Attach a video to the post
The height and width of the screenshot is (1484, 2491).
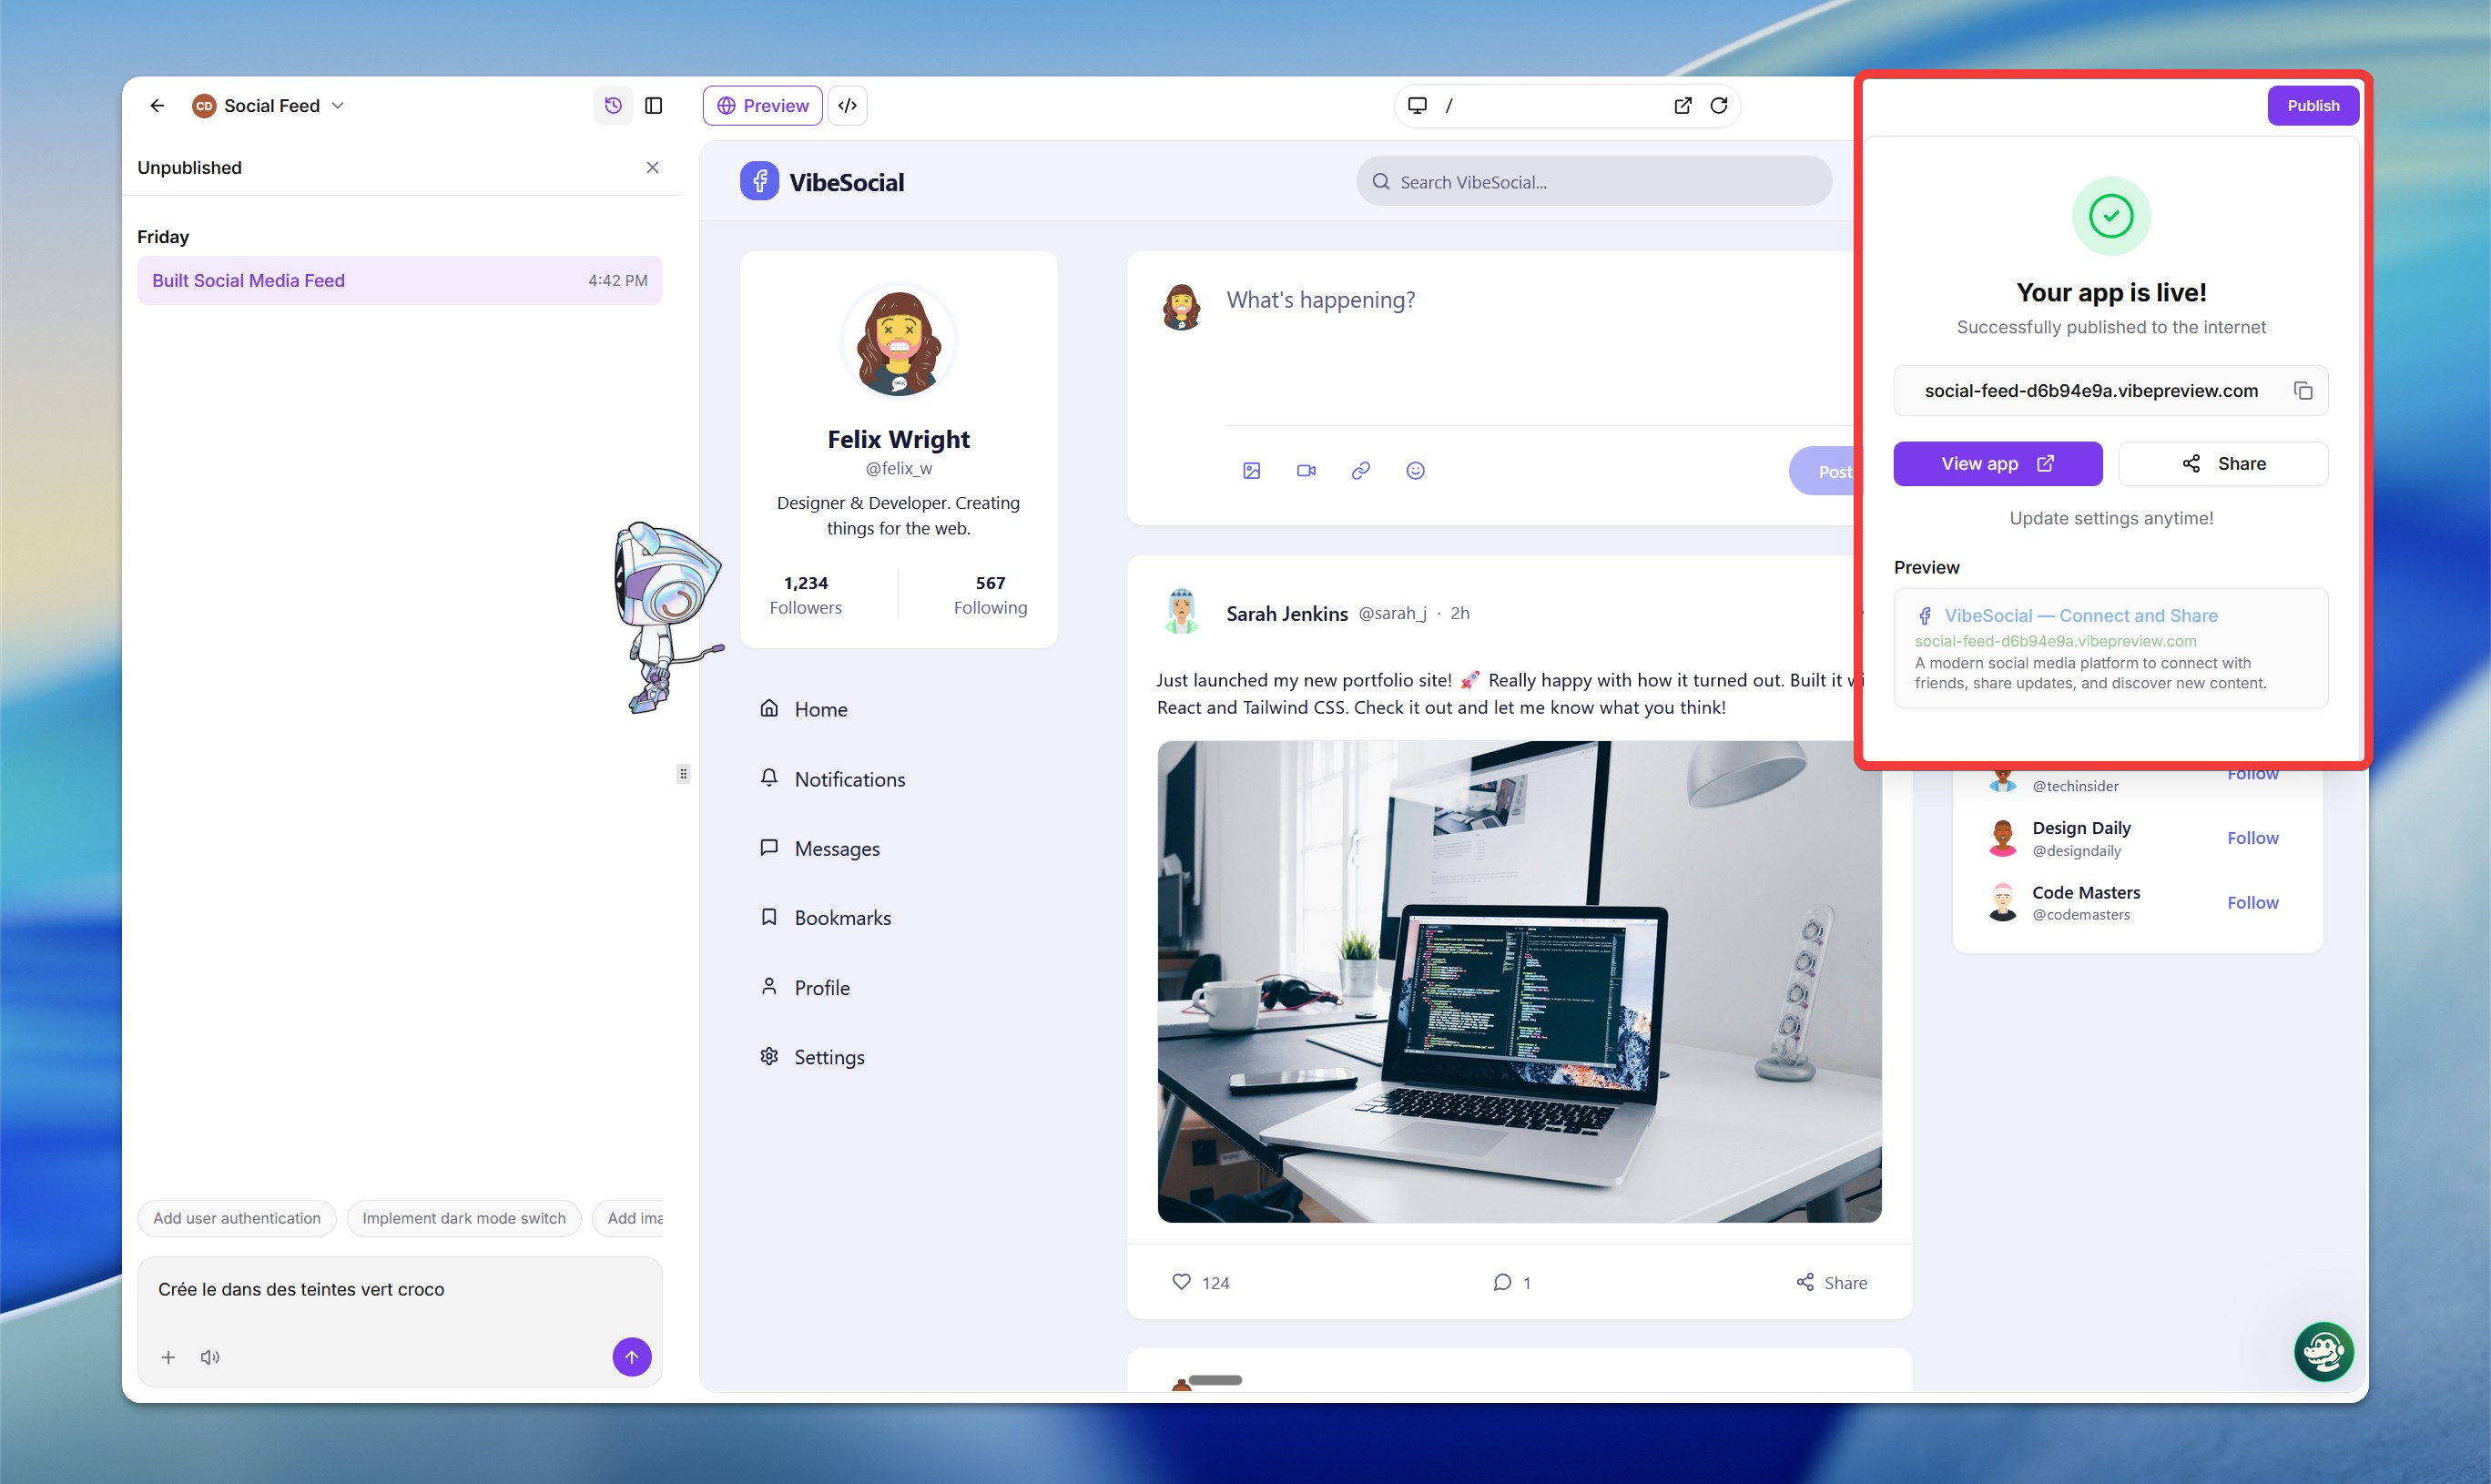(1306, 470)
